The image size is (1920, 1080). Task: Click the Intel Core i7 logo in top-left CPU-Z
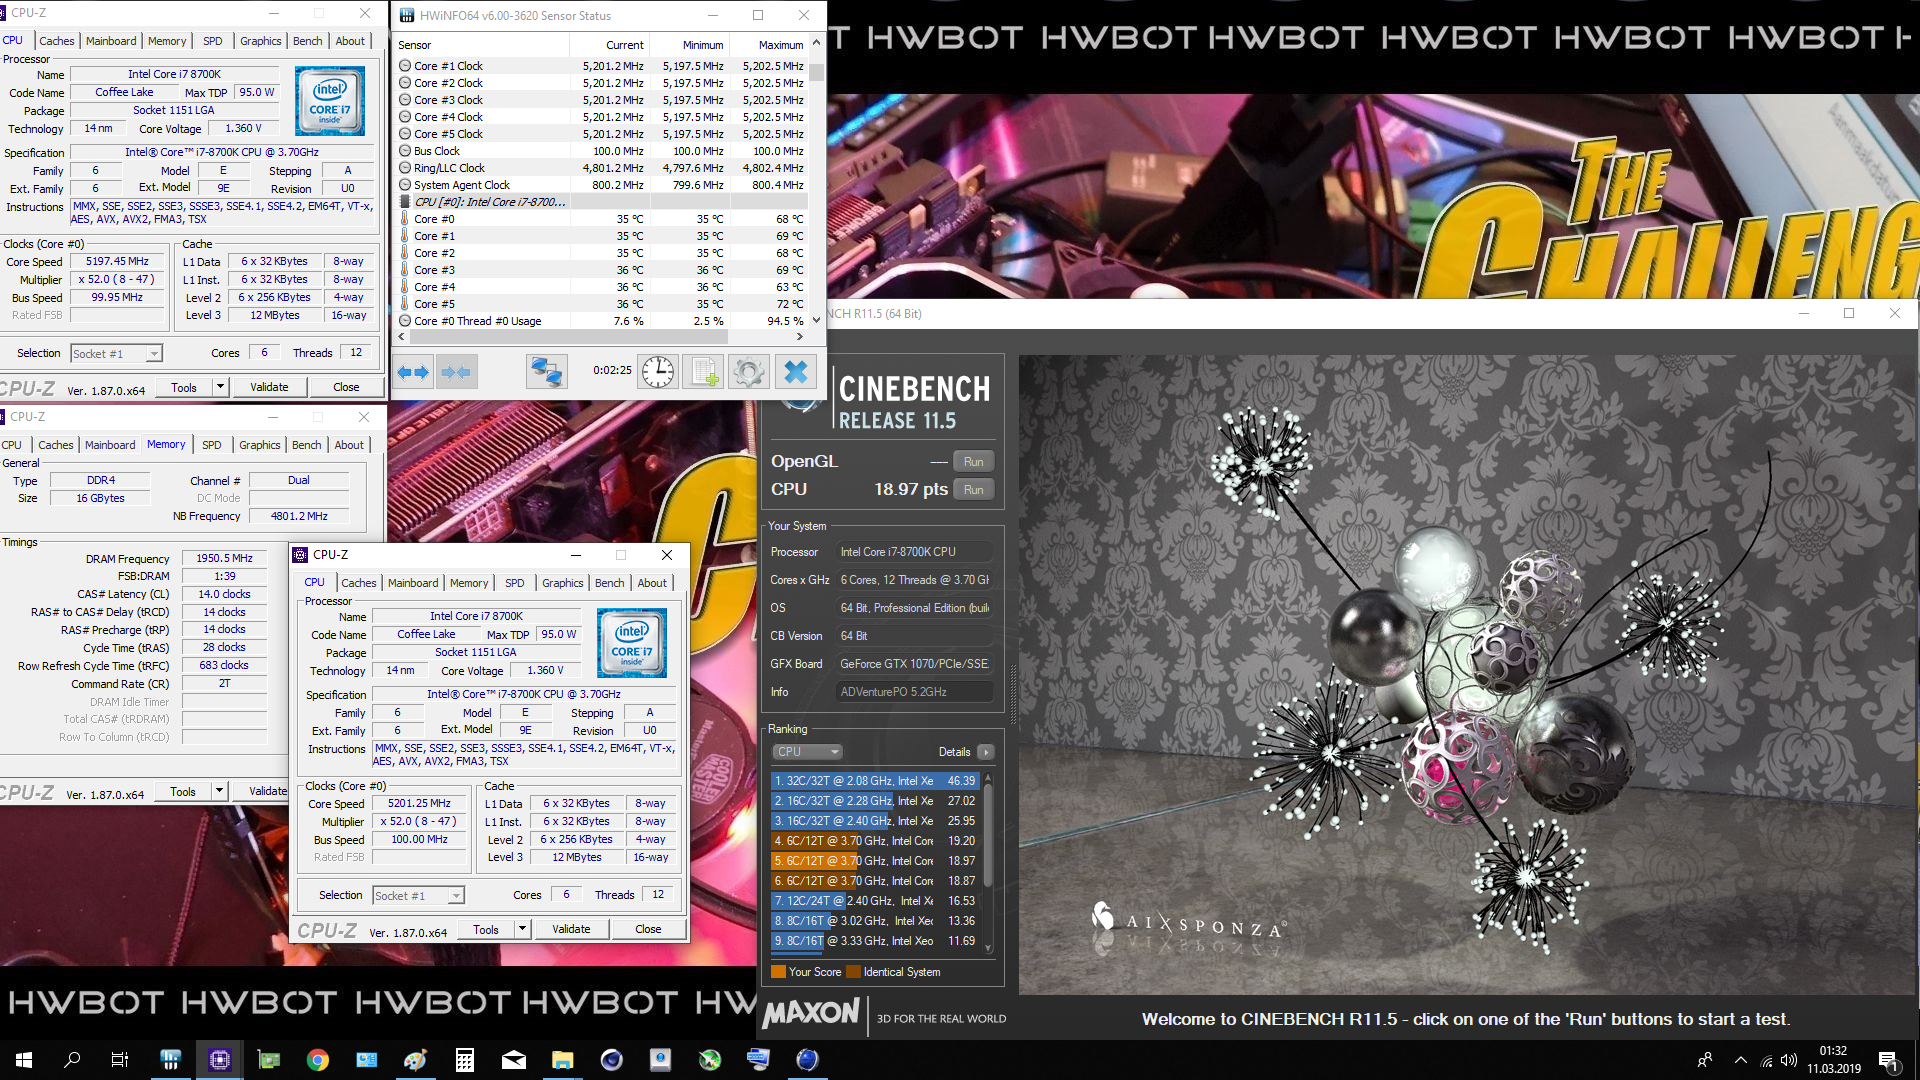[330, 101]
